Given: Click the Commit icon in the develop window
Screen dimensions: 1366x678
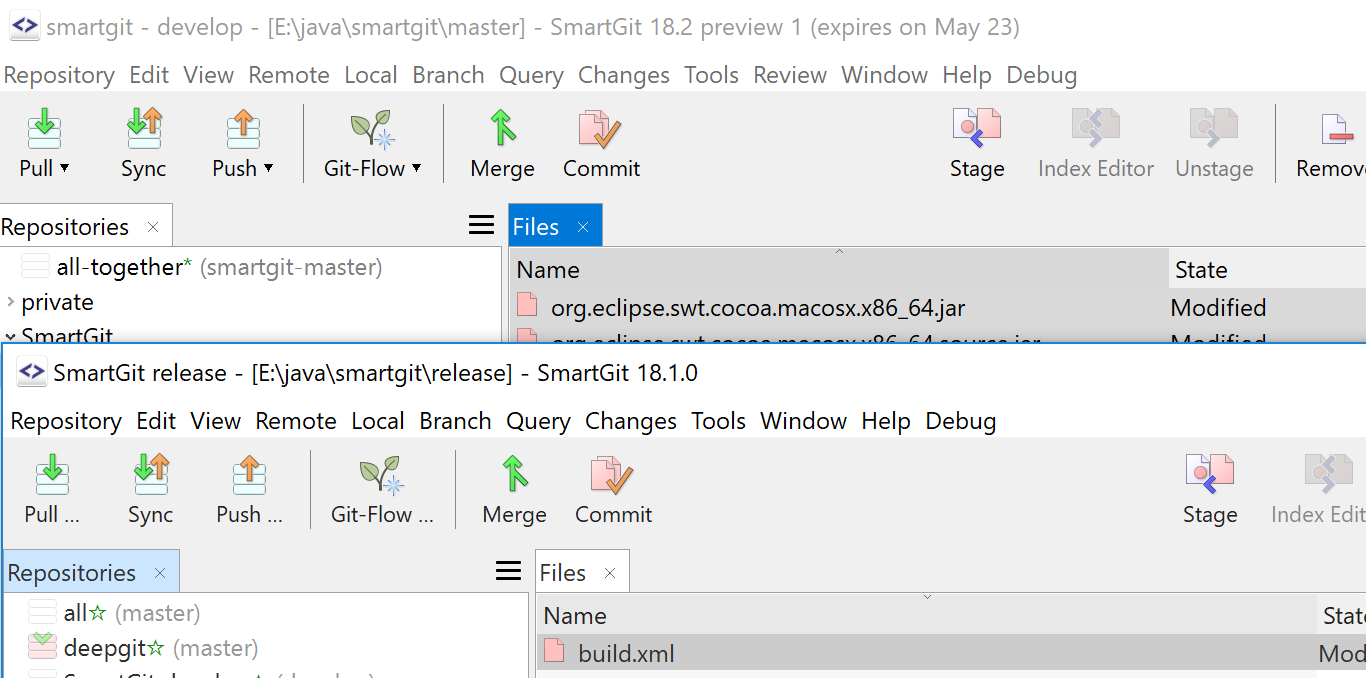Looking at the screenshot, I should pos(600,129).
